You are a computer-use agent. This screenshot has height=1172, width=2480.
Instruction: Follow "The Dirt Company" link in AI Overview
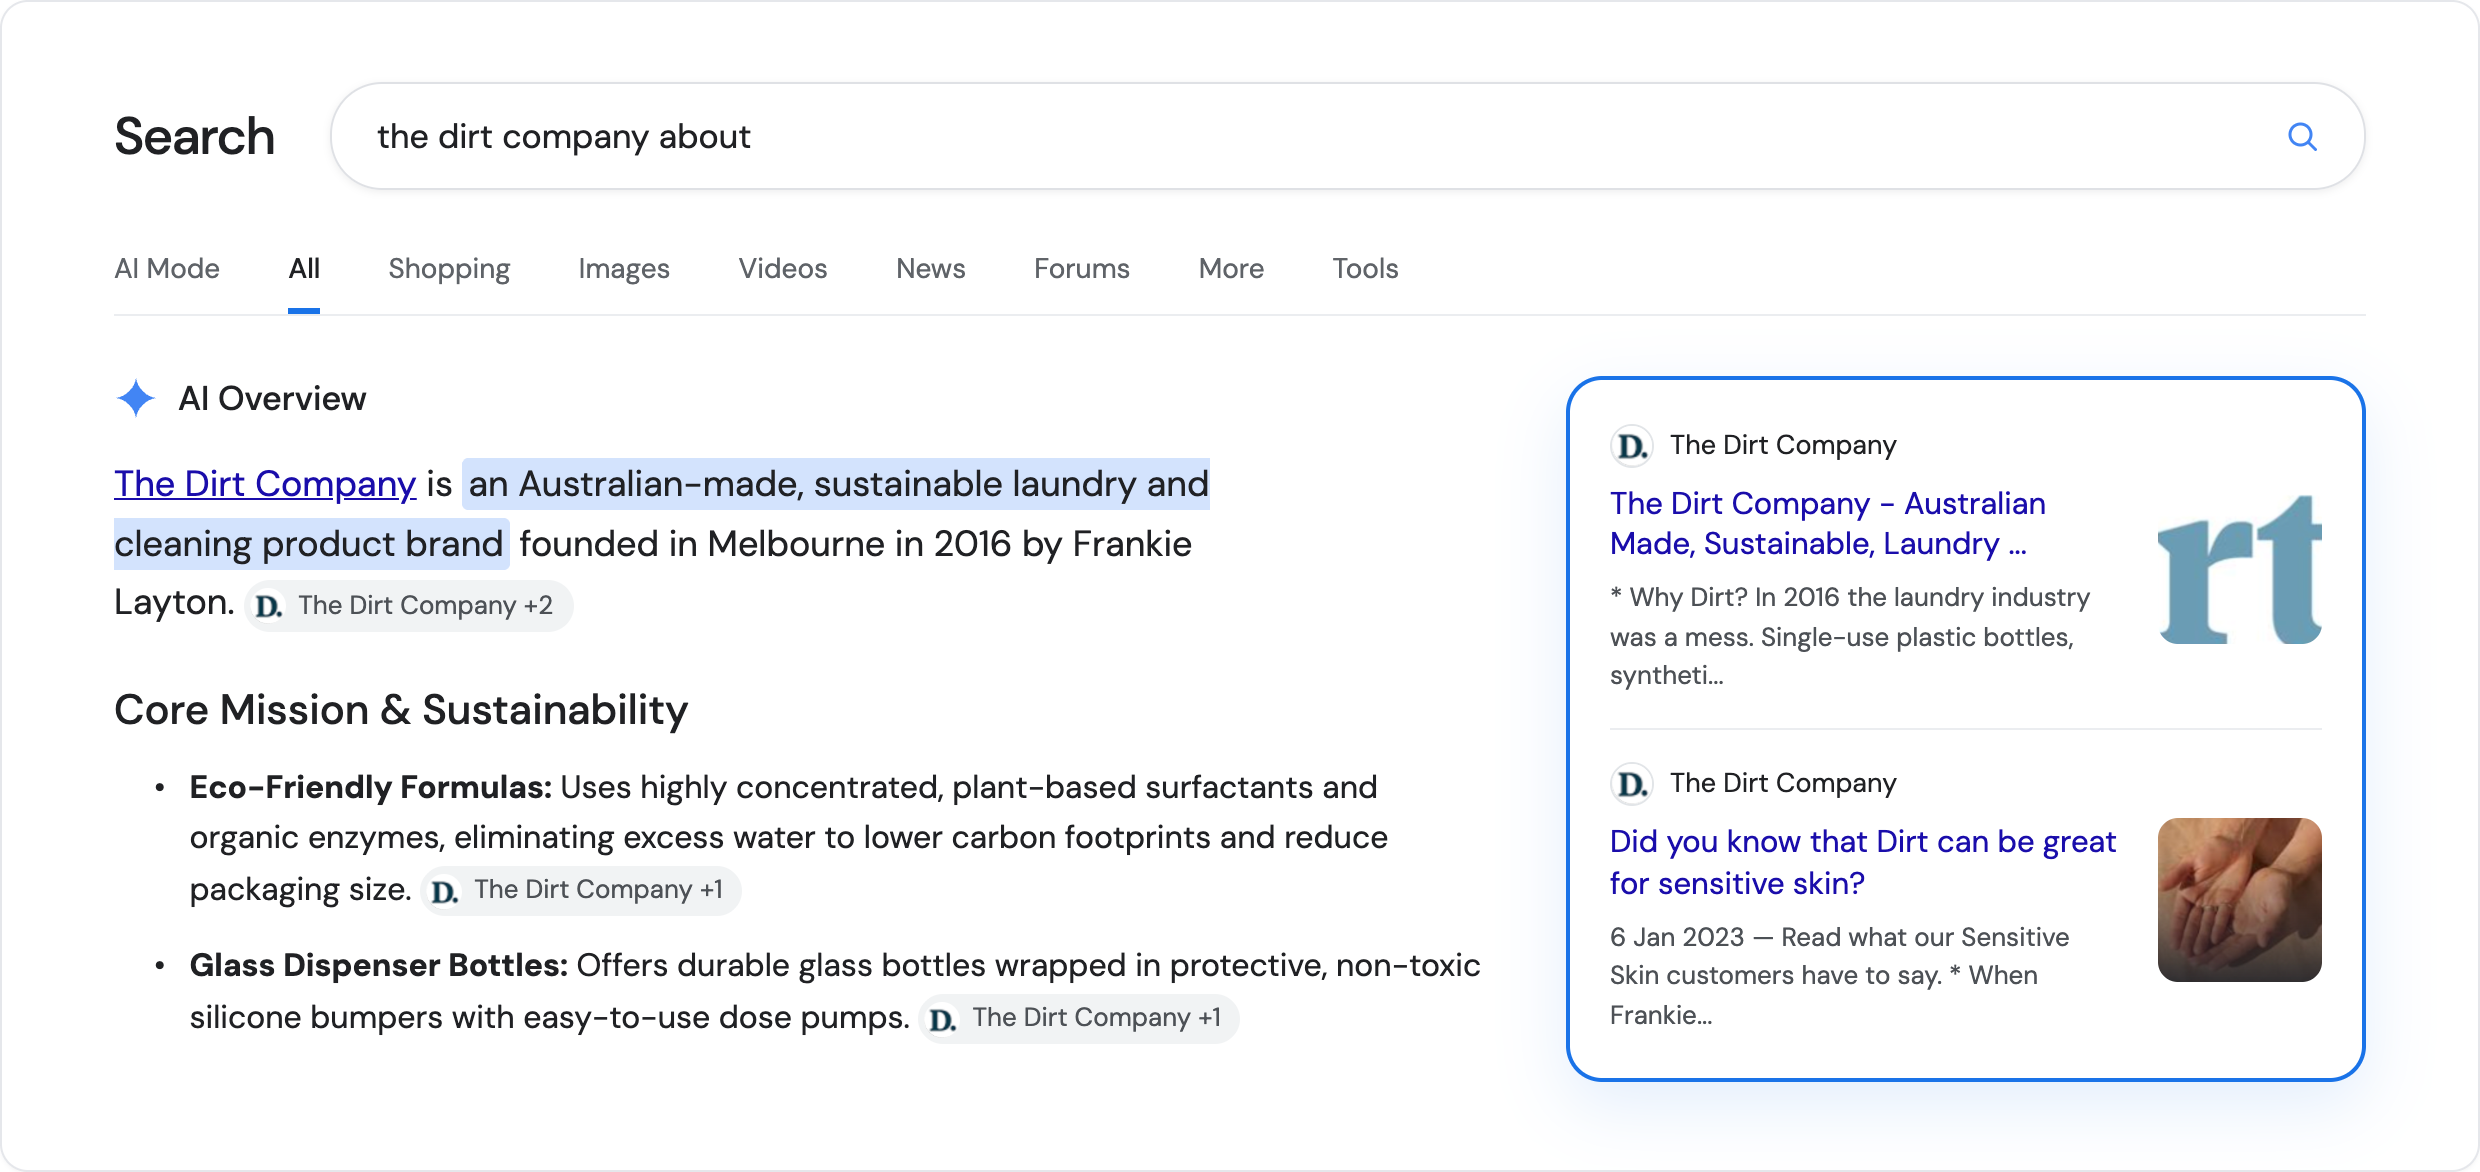point(265,484)
